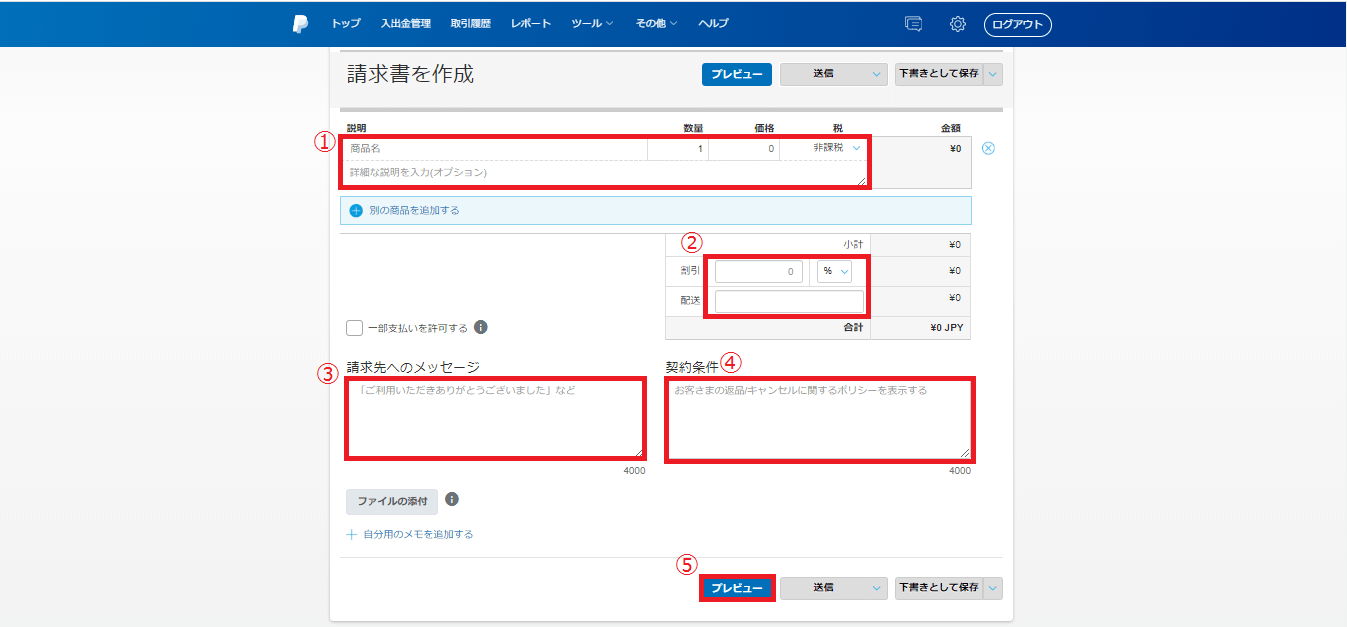1347x627 pixels.
Task: Click info icon next to ファイルの添付
Action: 452,499
